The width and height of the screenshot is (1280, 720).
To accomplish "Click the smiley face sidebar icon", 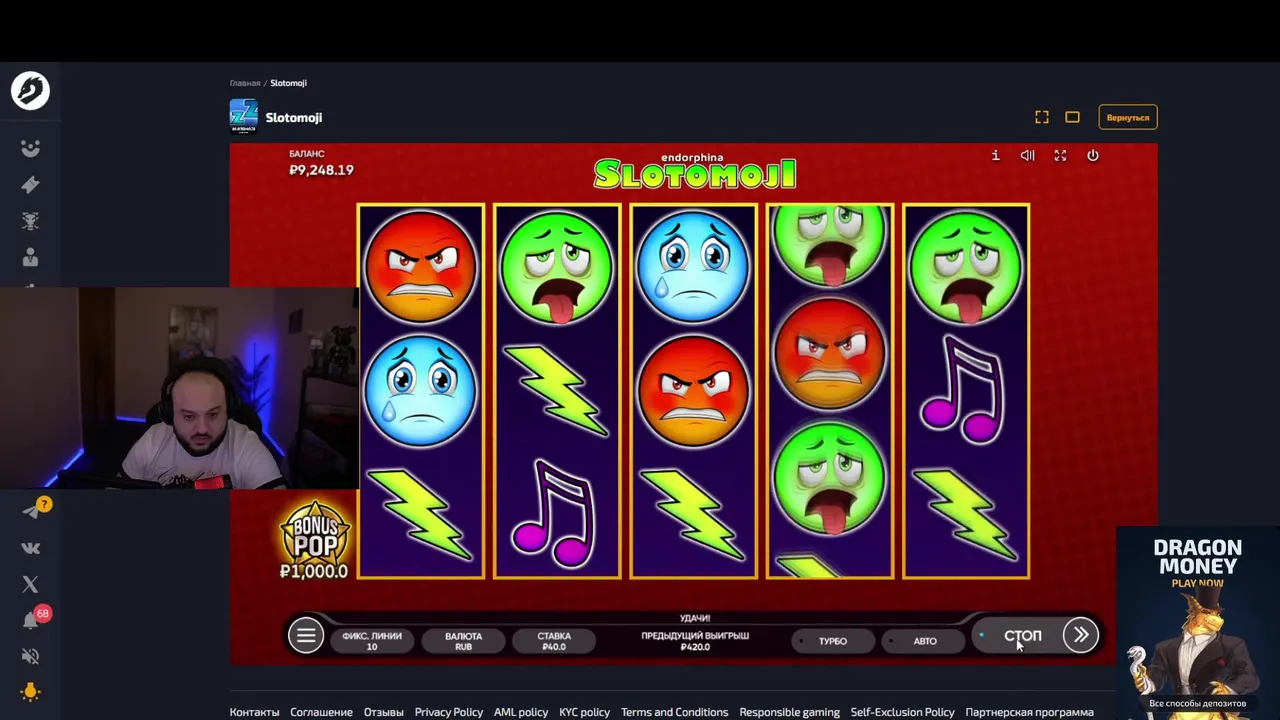I will click(x=30, y=148).
